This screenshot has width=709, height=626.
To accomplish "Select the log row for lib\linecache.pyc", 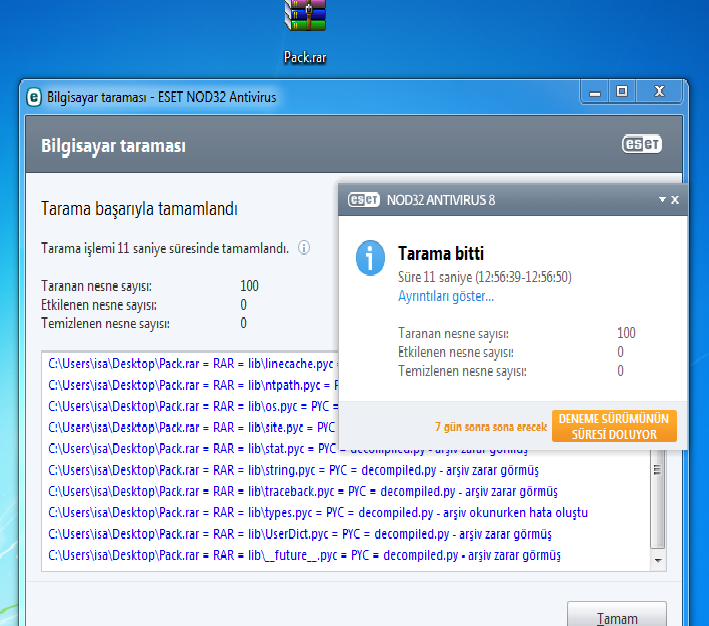I will click(x=193, y=364).
